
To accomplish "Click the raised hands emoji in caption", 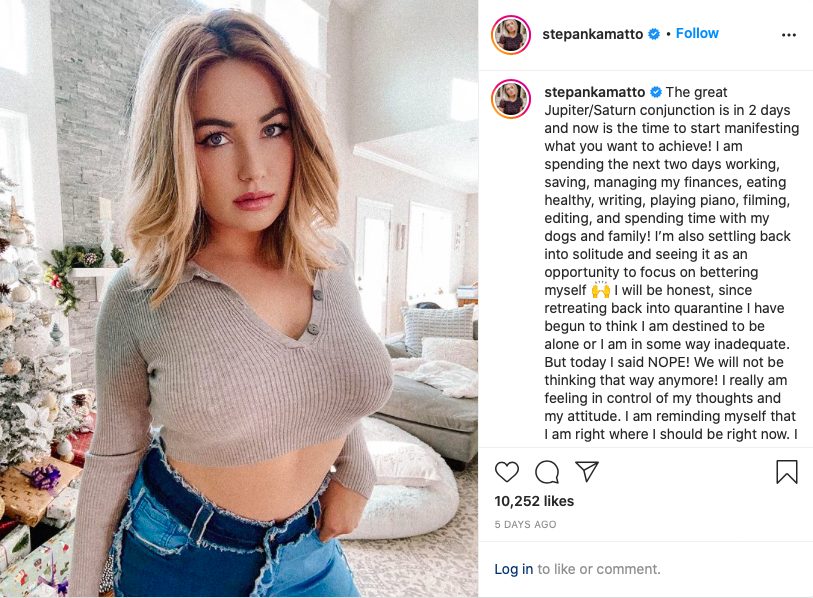I will point(600,290).
